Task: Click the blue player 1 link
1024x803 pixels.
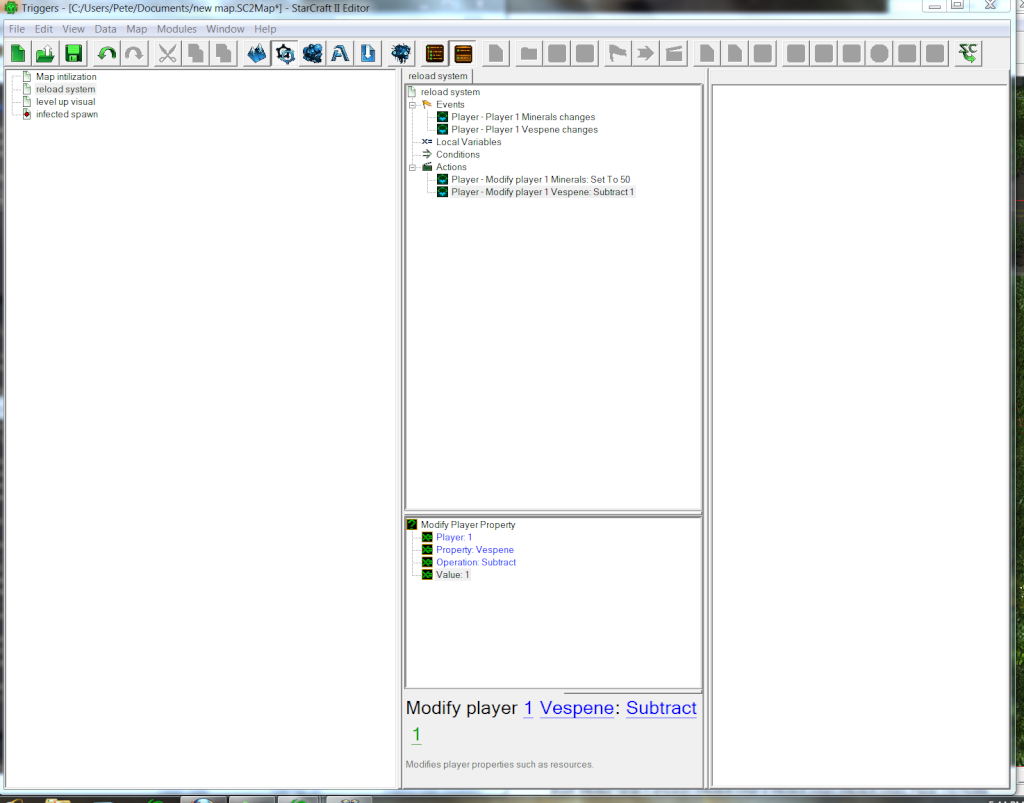Action: [528, 708]
